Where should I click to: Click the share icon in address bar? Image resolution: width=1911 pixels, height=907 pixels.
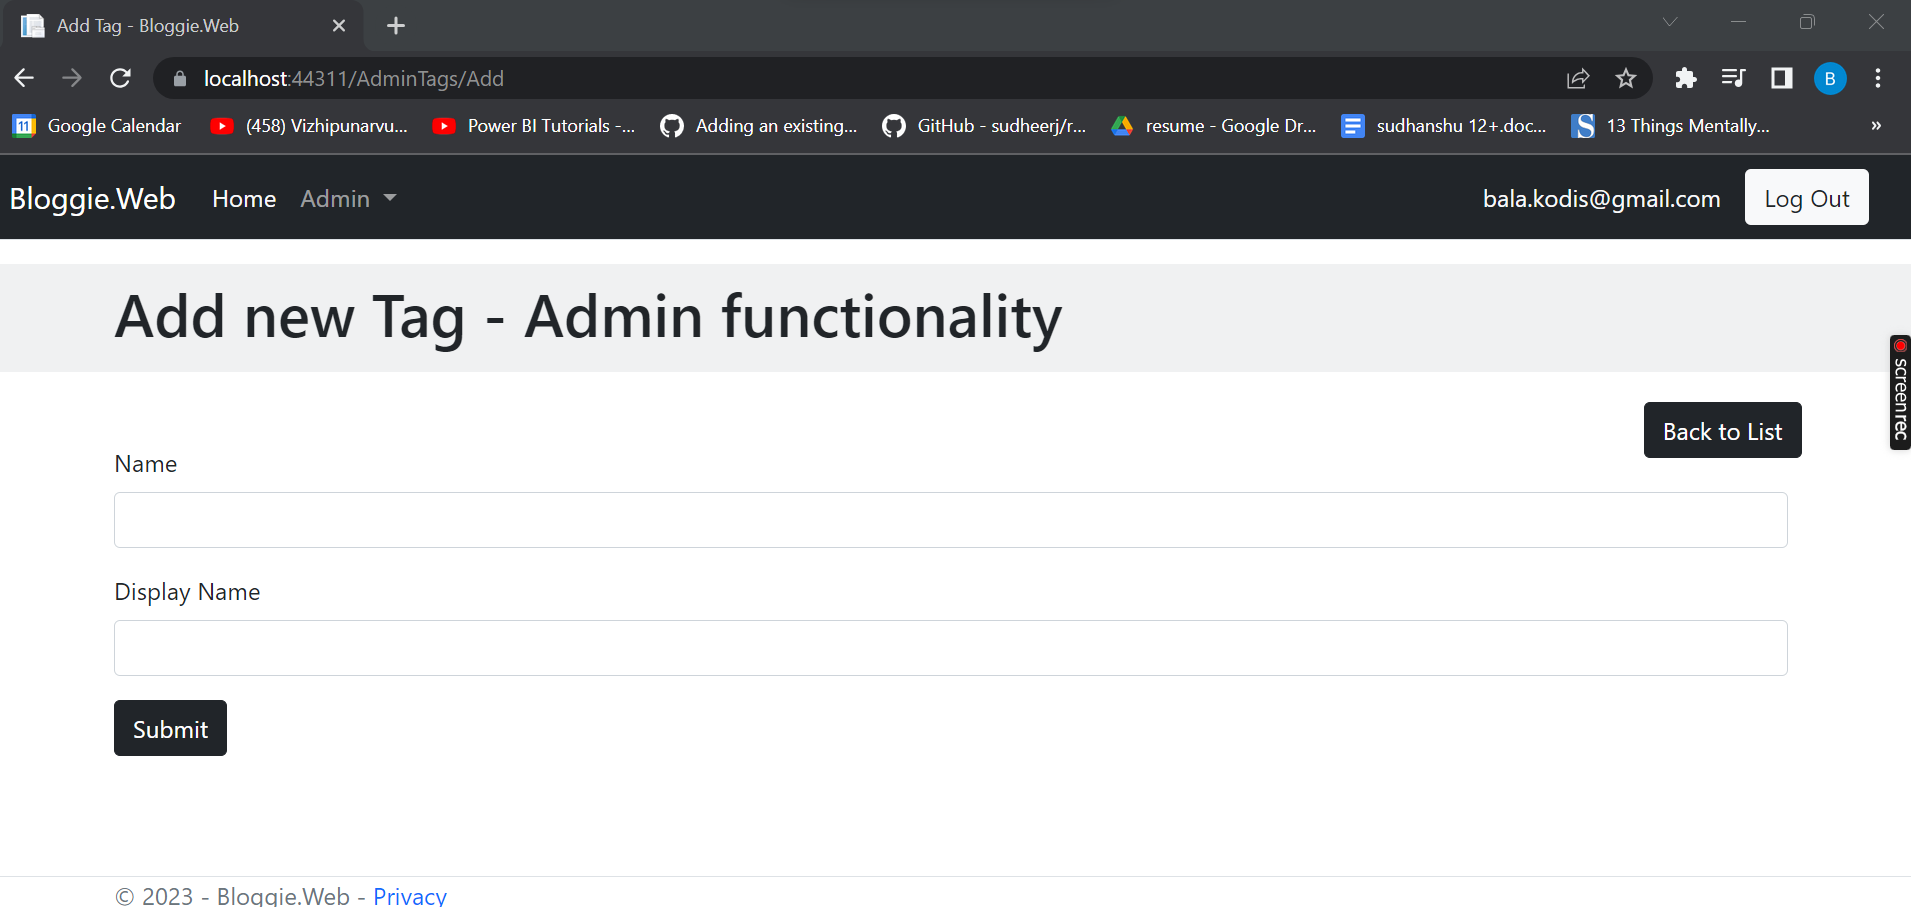tap(1578, 78)
